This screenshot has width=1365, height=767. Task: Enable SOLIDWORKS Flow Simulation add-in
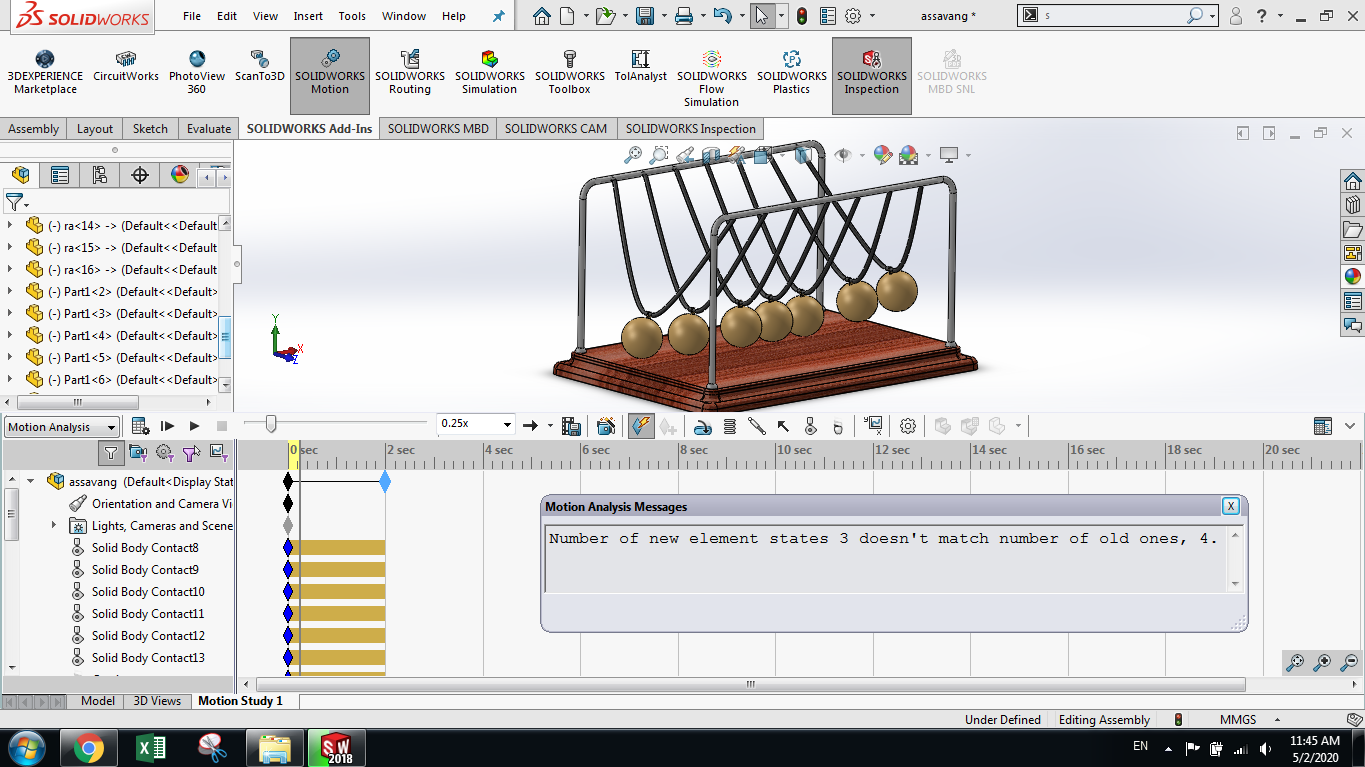(x=712, y=76)
